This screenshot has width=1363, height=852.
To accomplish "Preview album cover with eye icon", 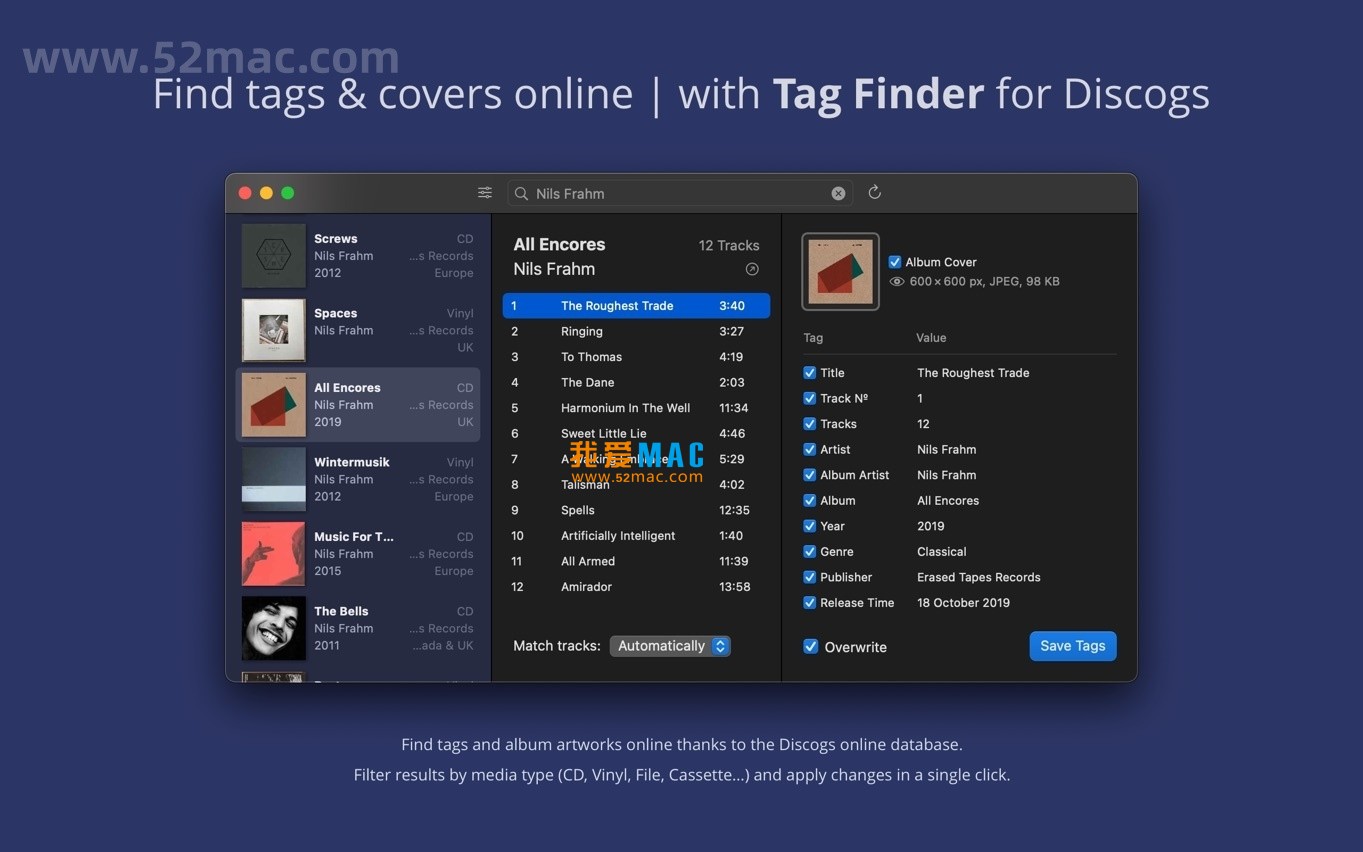I will [x=897, y=282].
